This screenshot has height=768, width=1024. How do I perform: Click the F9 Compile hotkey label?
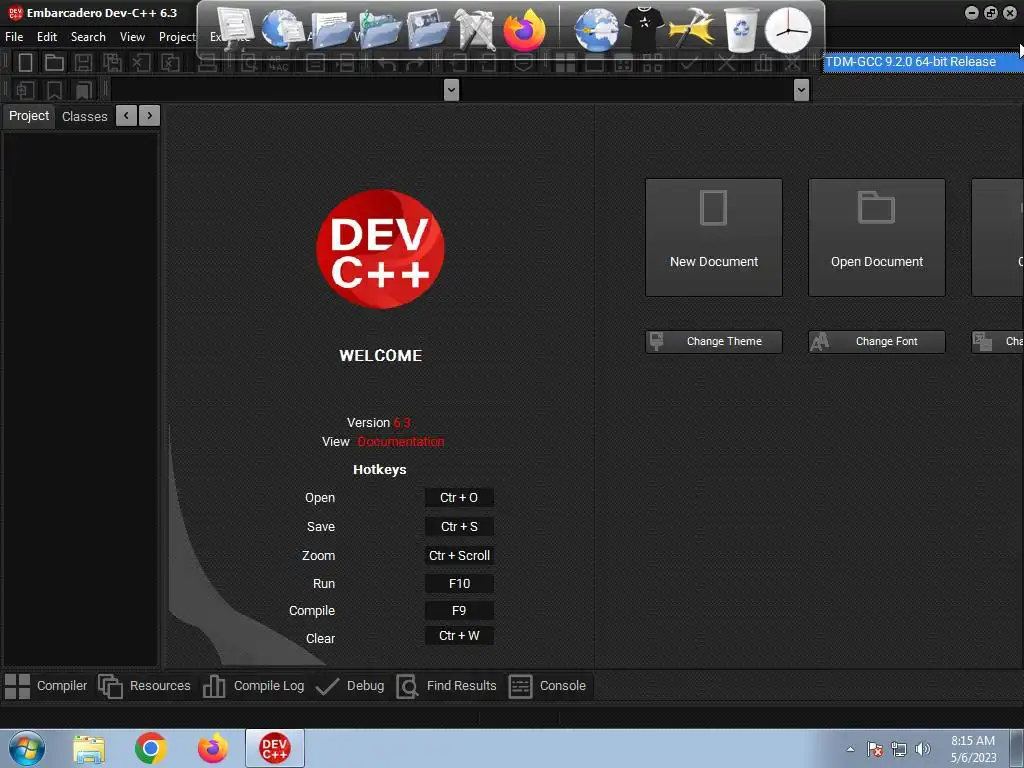click(x=459, y=611)
